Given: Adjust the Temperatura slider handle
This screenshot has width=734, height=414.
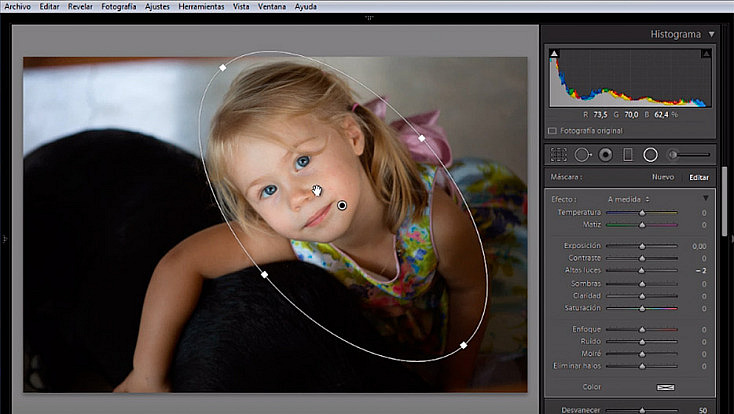Looking at the screenshot, I should [642, 213].
